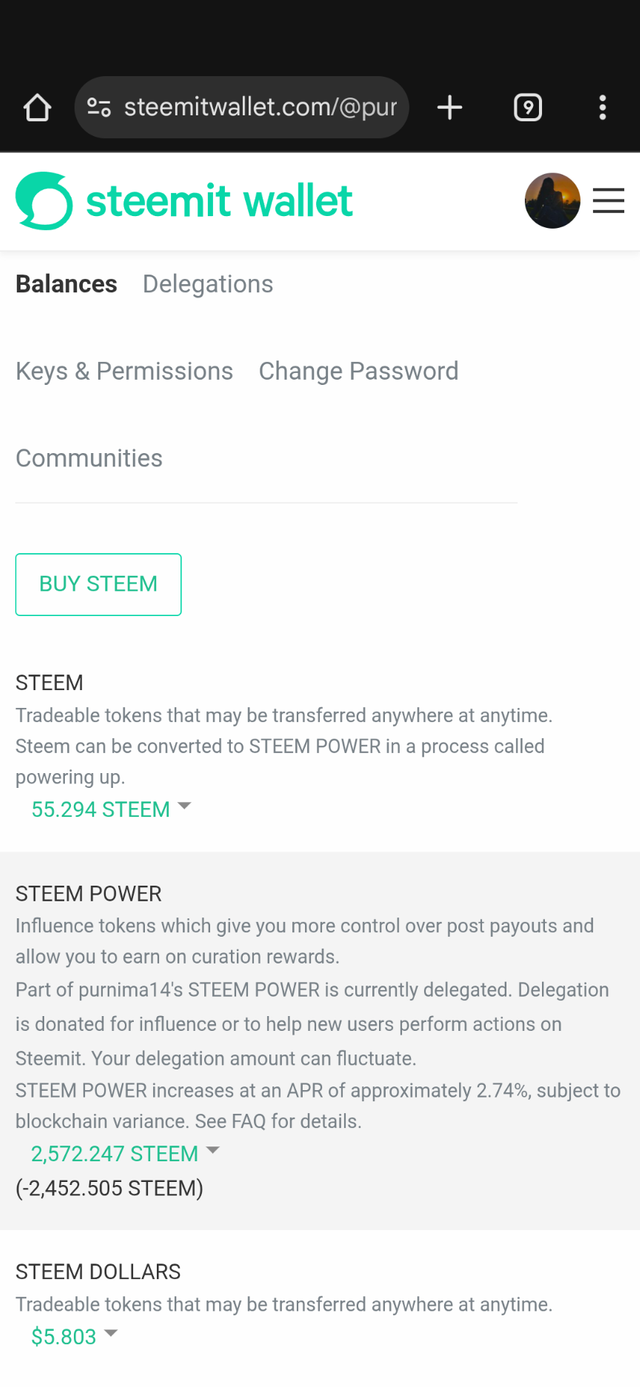Open the user profile avatar
Viewport: 640px width, 1387px height.
552,201
